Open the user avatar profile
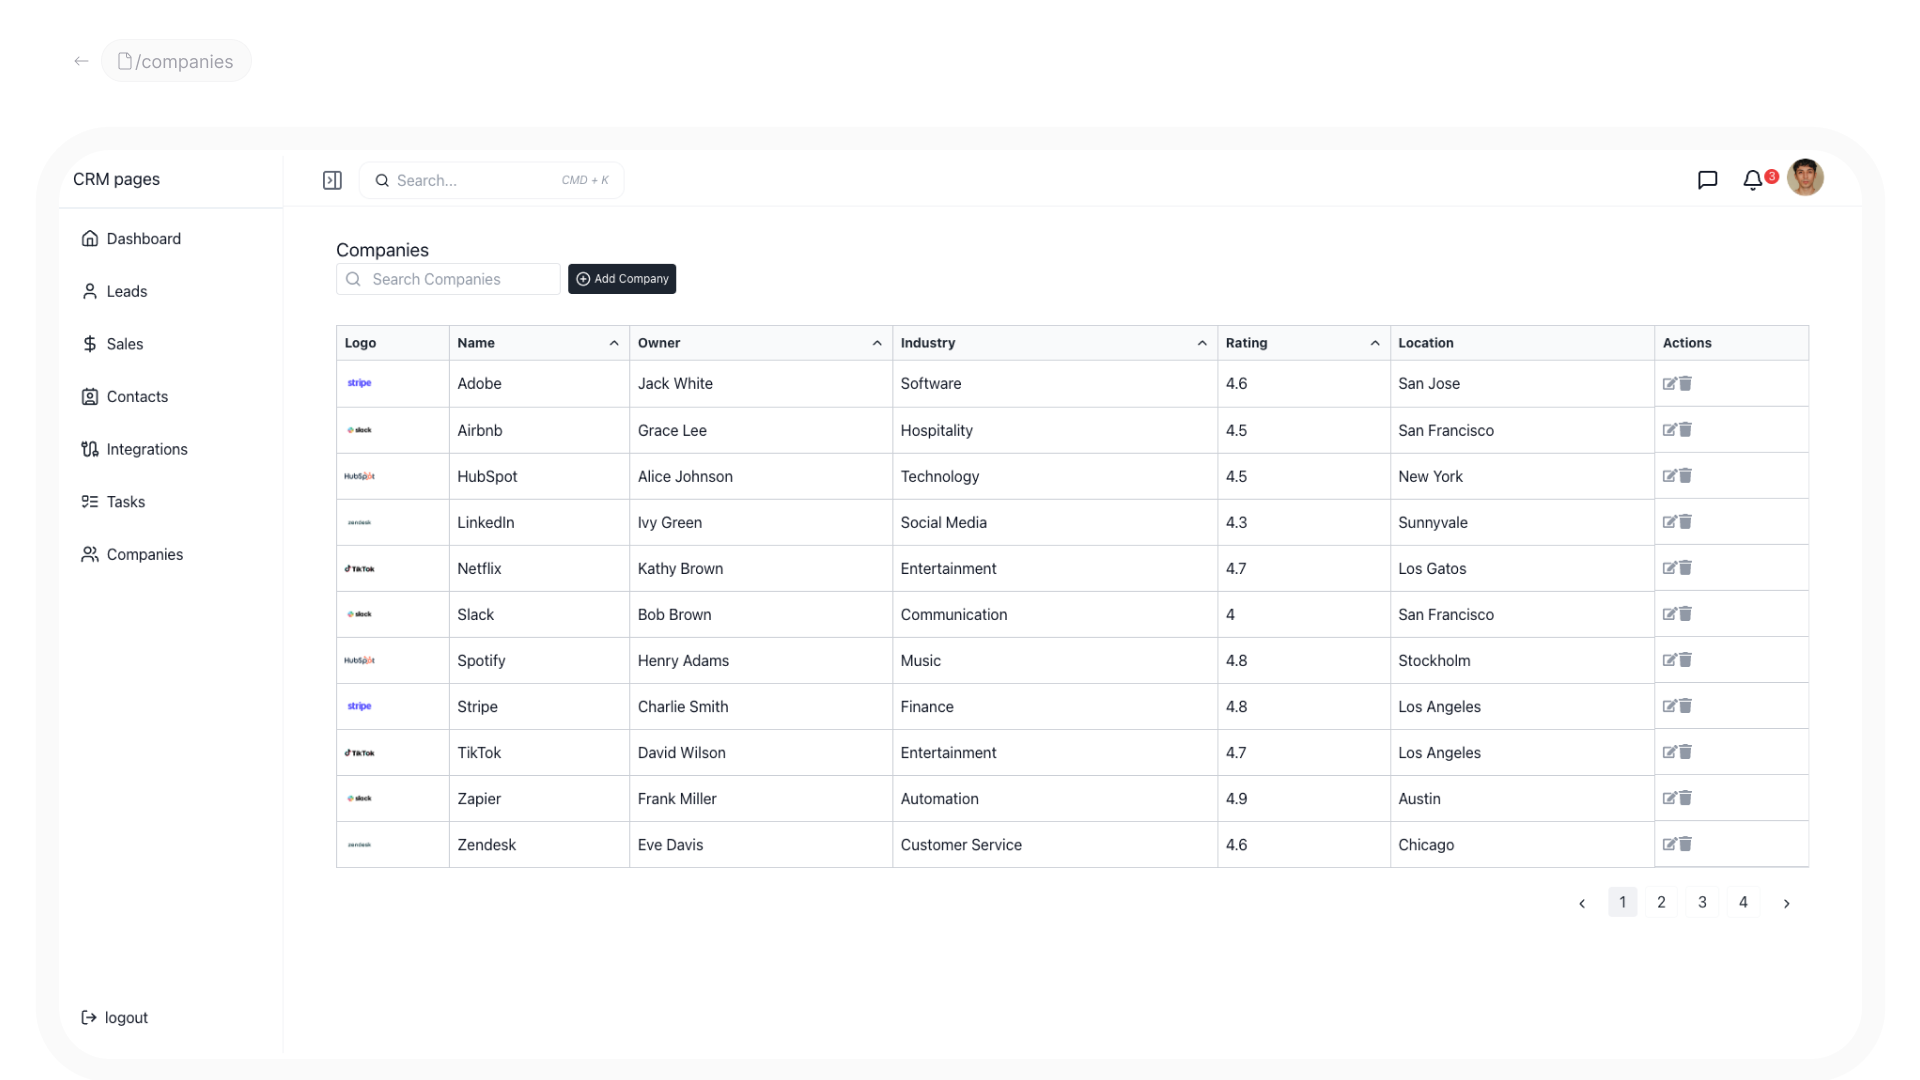Image resolution: width=1920 pixels, height=1080 pixels. coord(1805,178)
